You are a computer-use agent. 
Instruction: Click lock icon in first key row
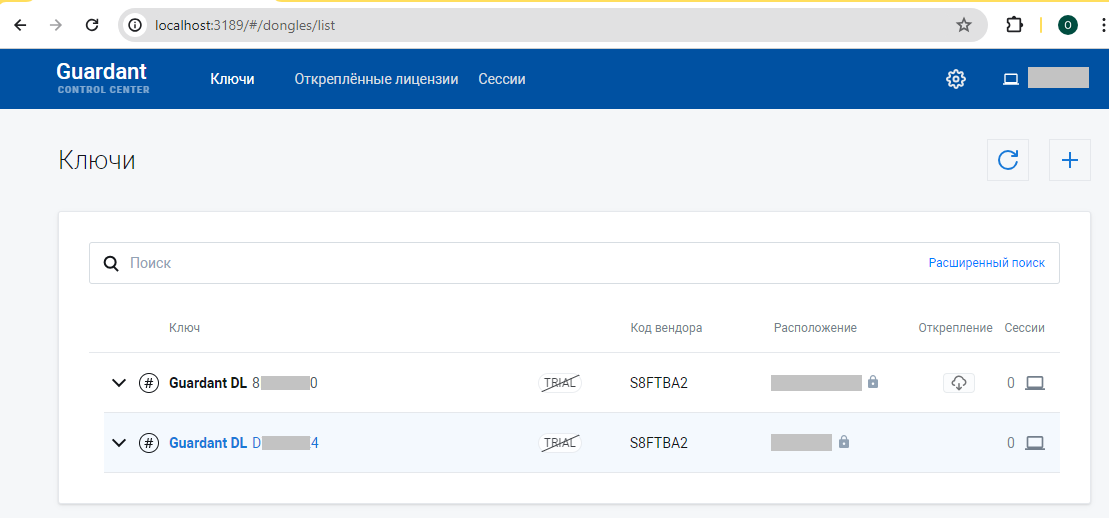[873, 382]
